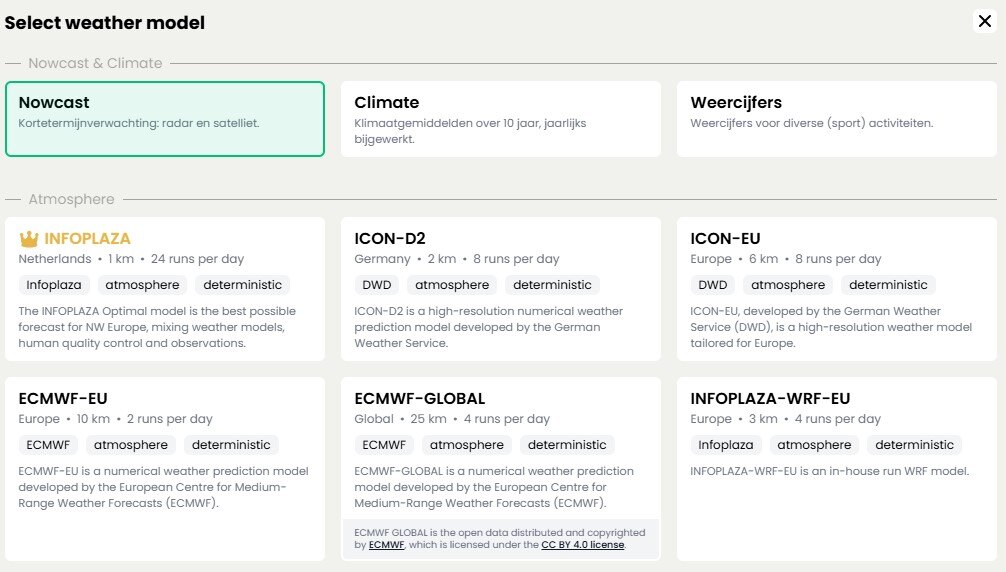This screenshot has width=1006, height=572.
Task: Click the DWD tag on ICON-D2 card
Action: [377, 285]
